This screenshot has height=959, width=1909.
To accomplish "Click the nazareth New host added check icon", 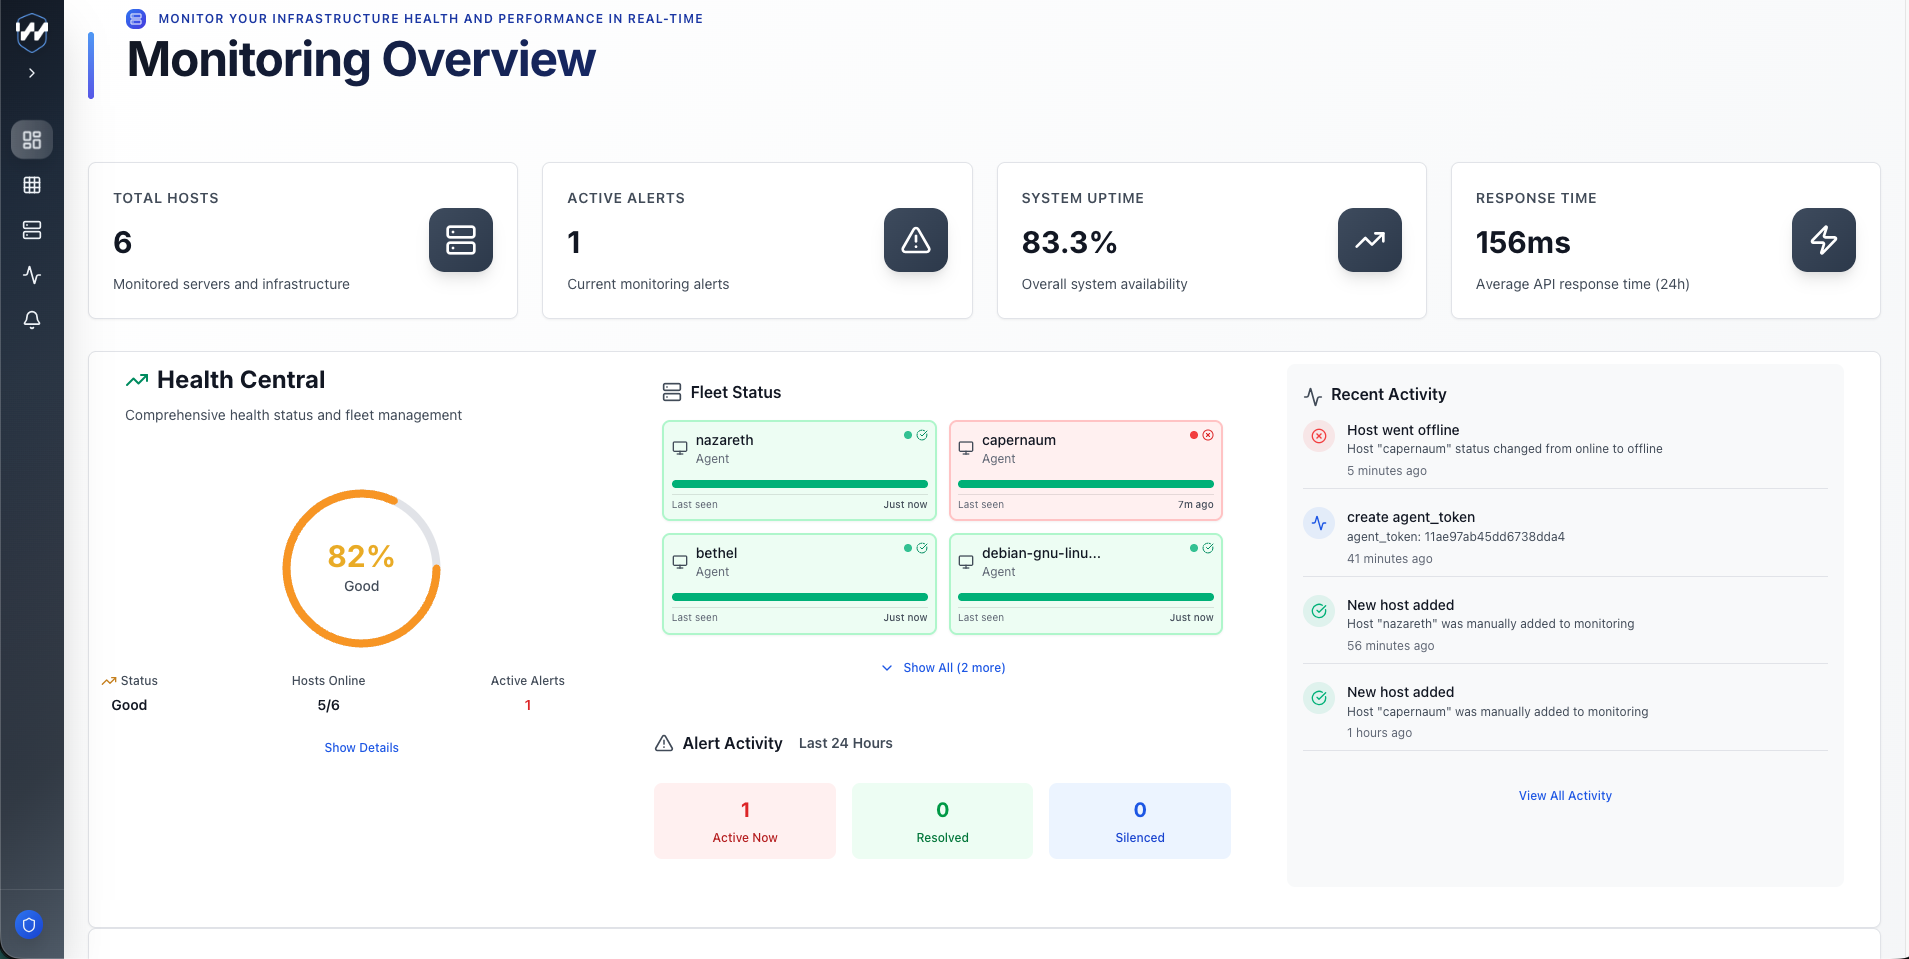I will [x=1319, y=611].
